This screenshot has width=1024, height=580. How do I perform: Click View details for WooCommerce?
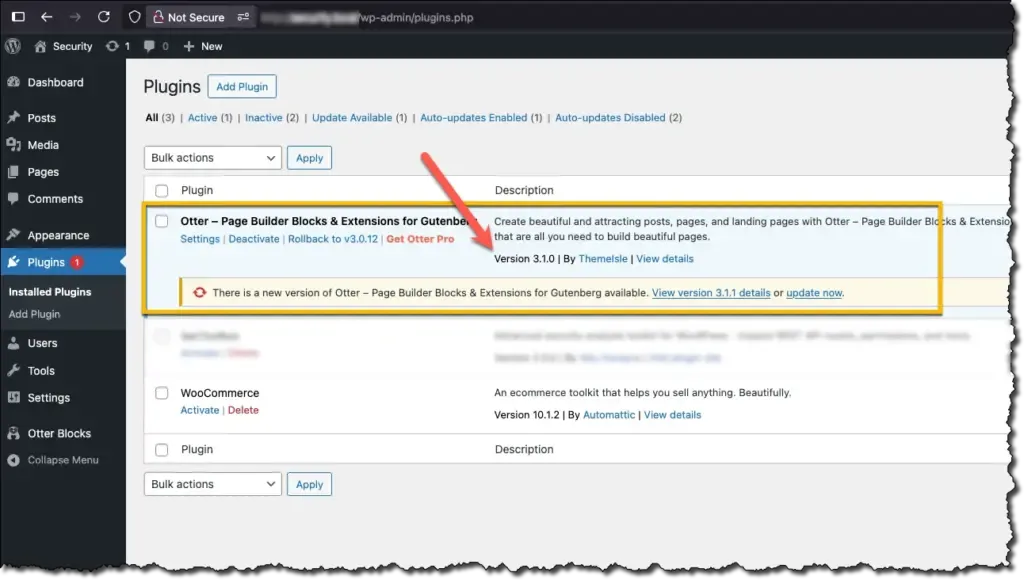coord(672,415)
